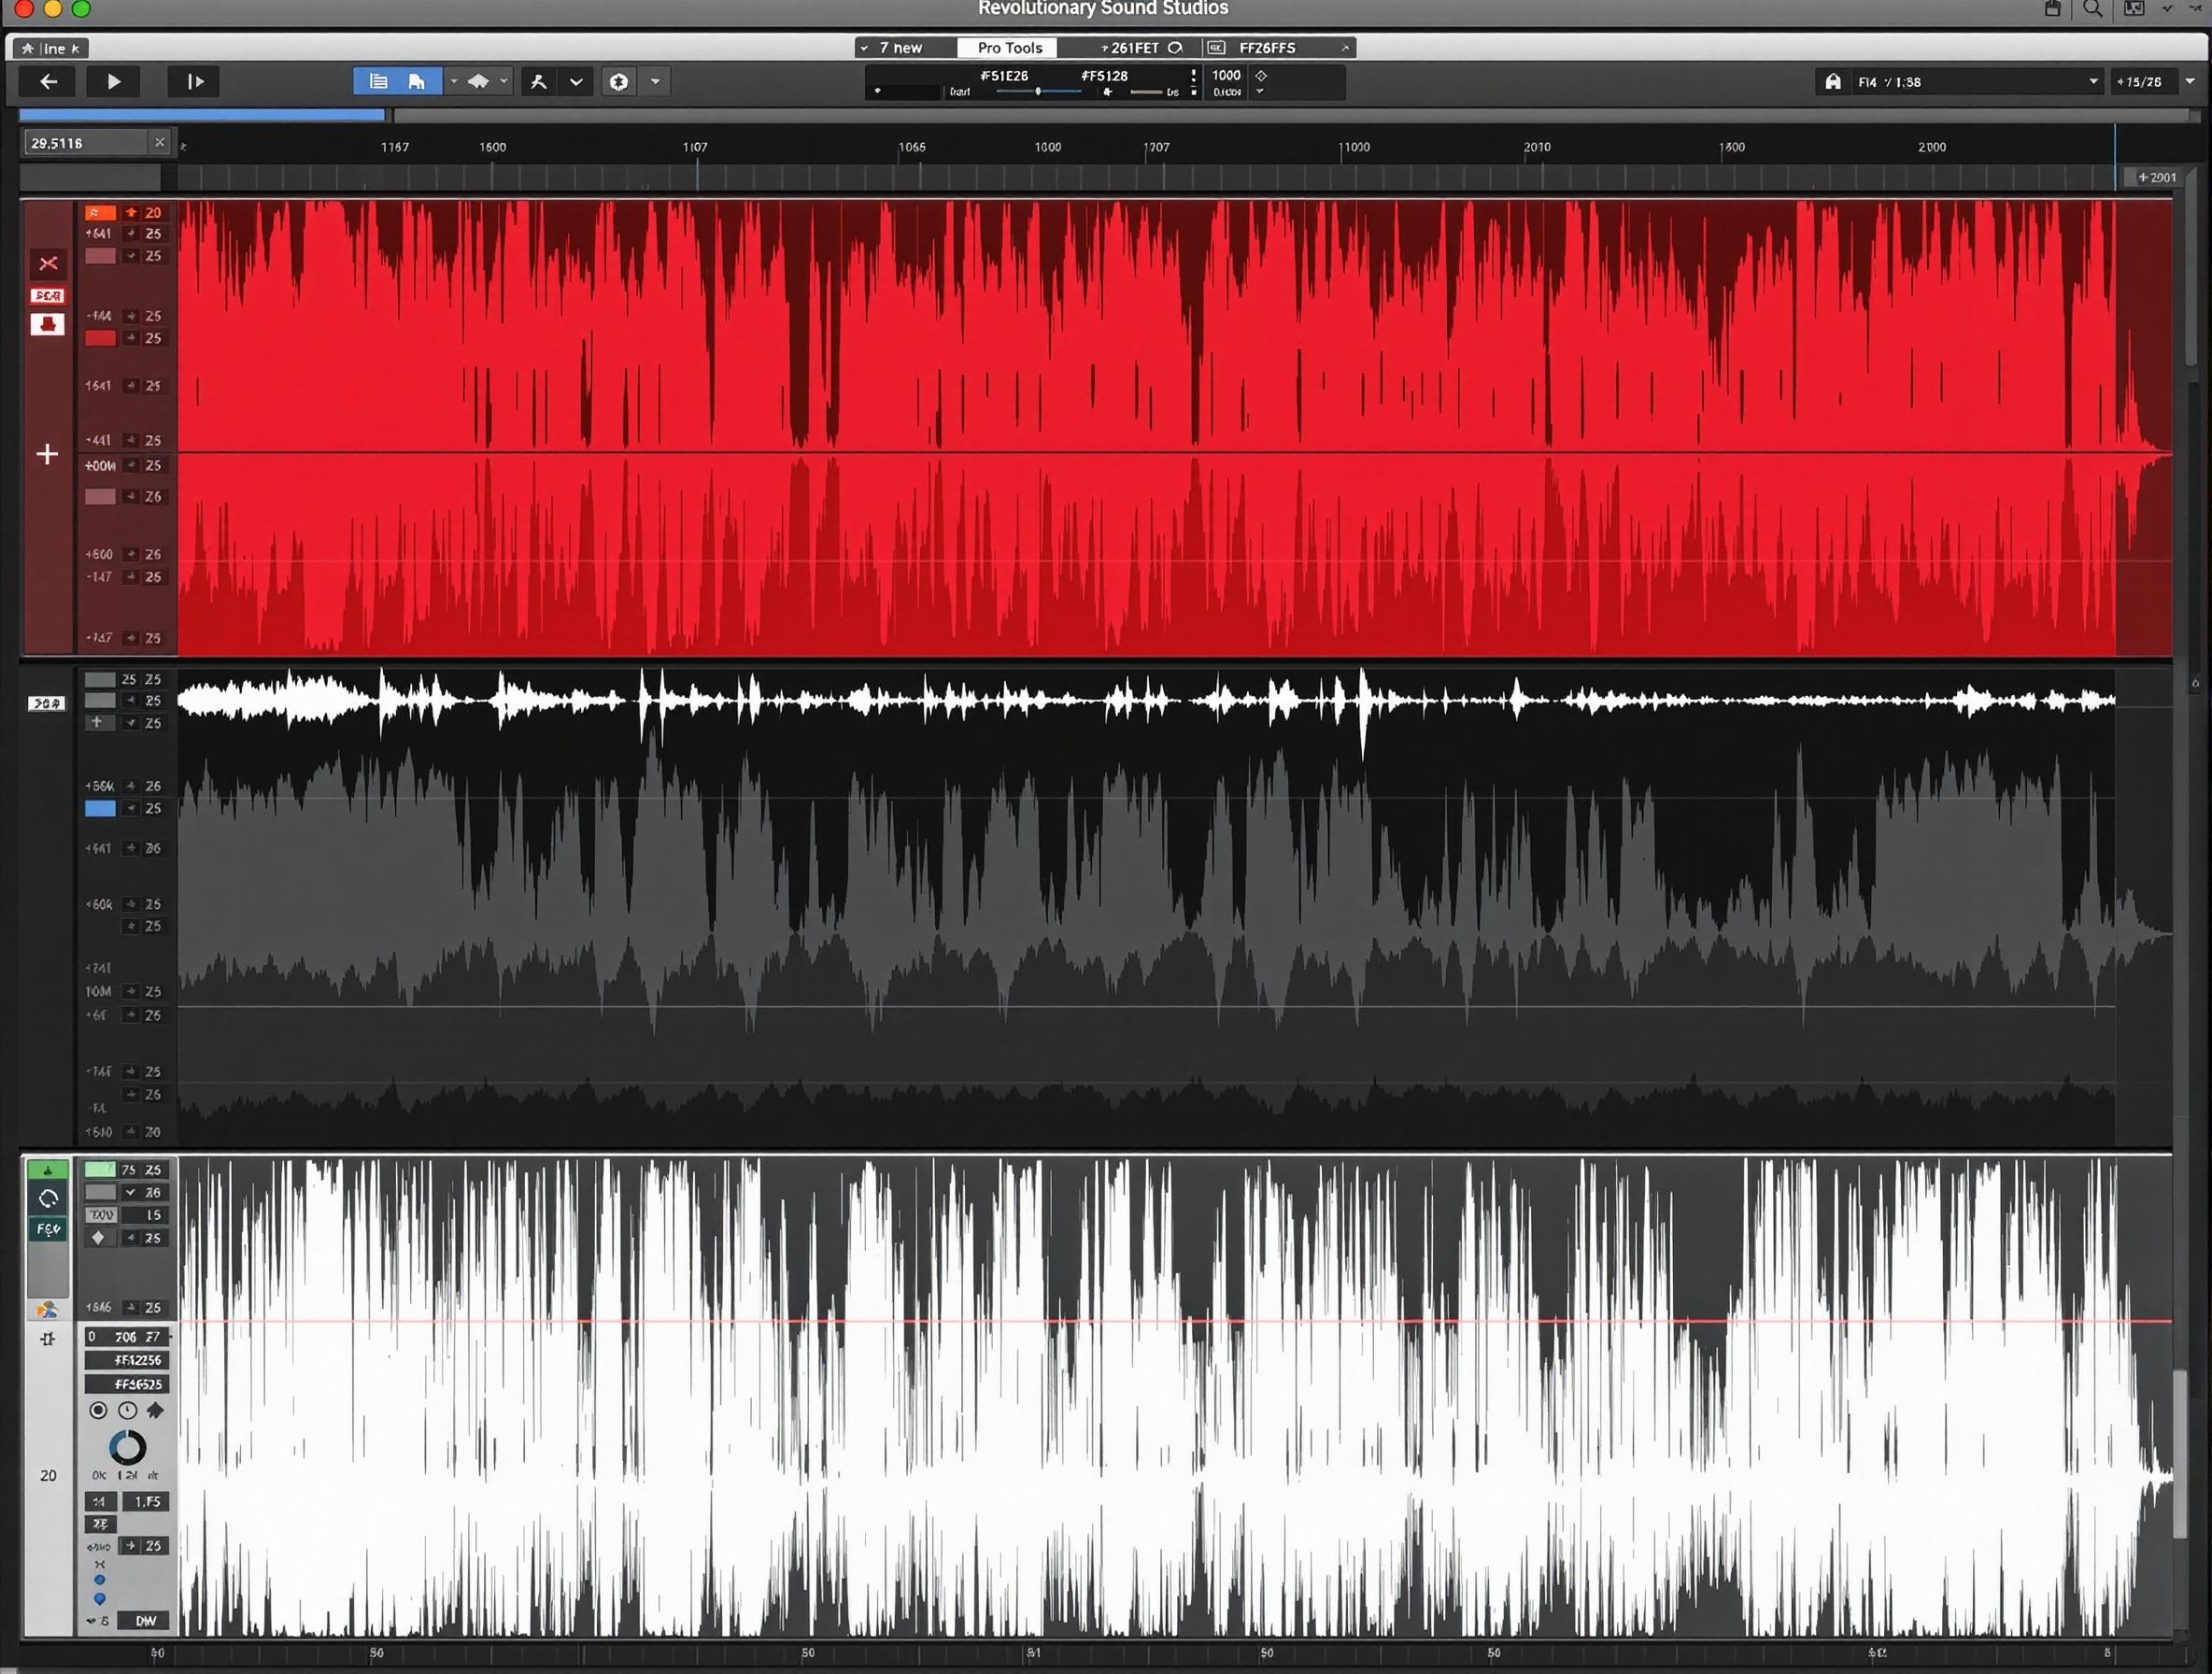Click the circular loop icon on bottom track
The image size is (2212, 1674).
click(x=48, y=1198)
